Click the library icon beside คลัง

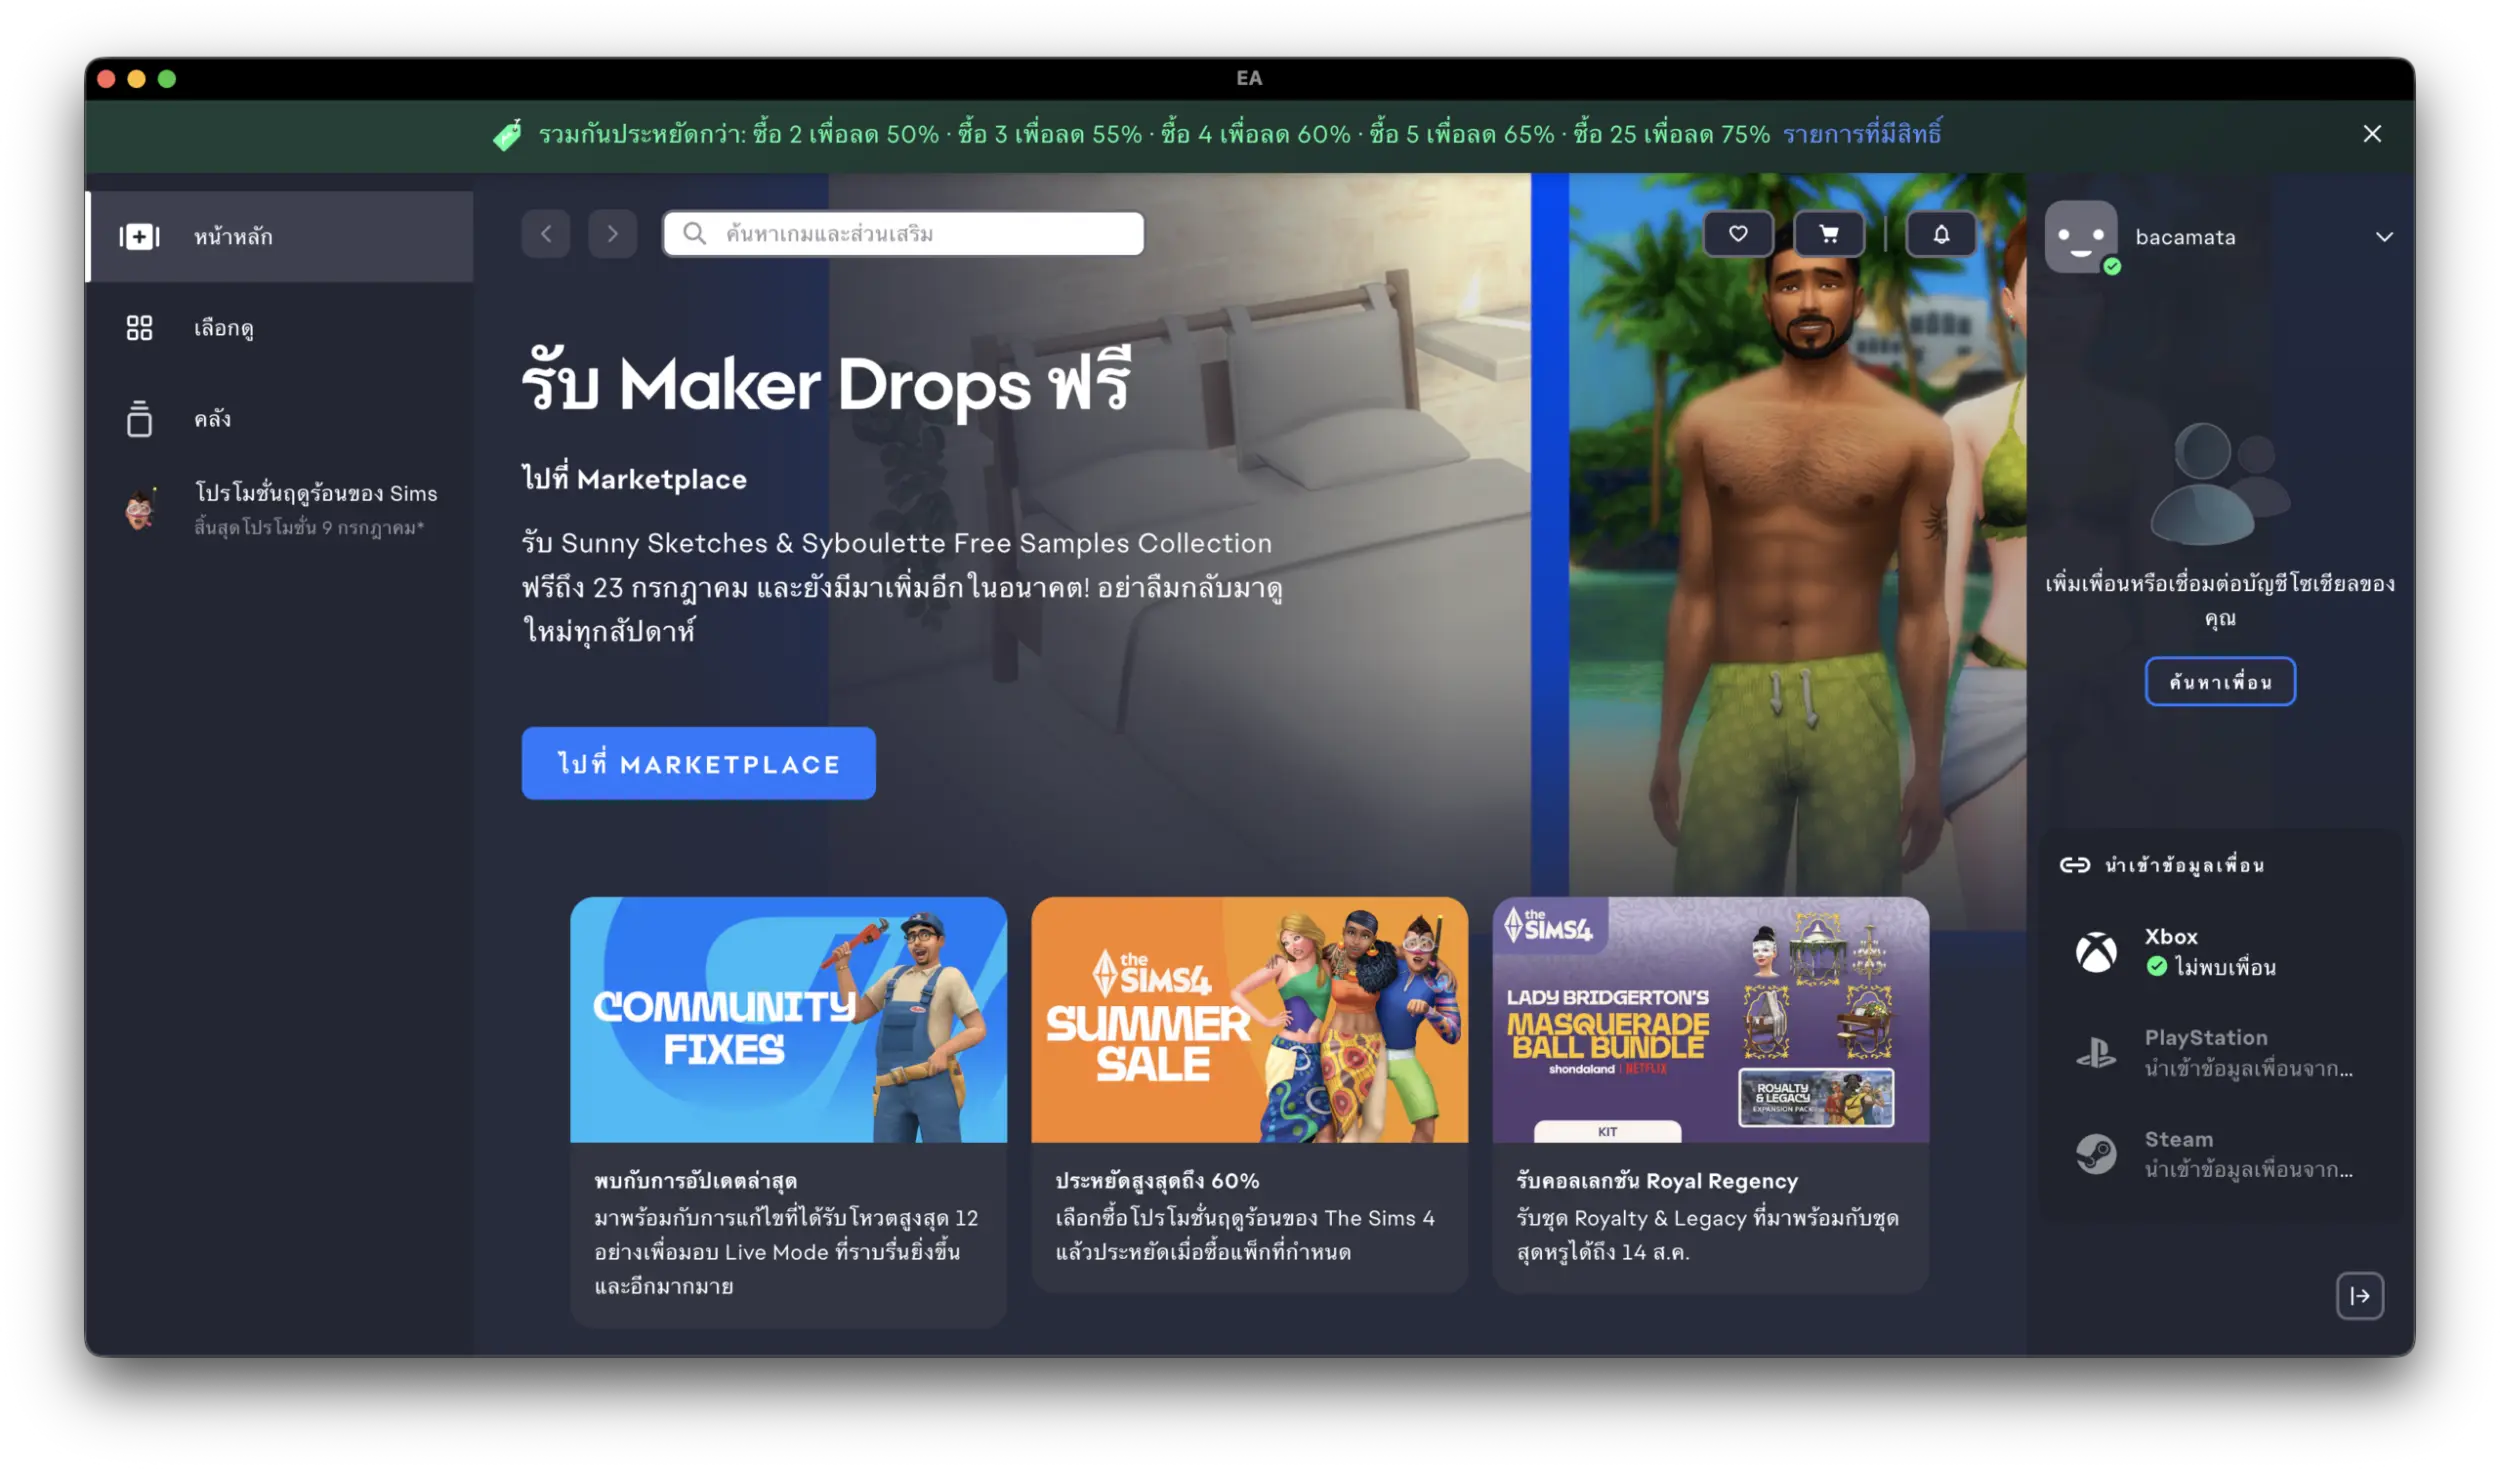click(x=139, y=419)
